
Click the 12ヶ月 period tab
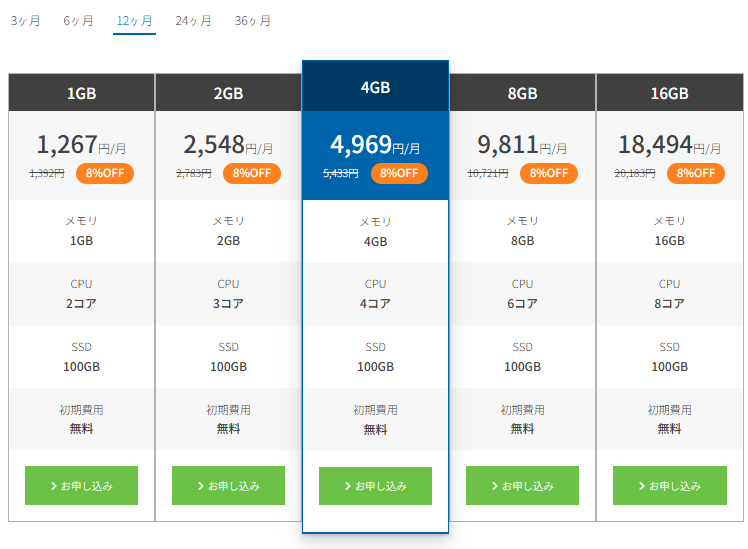(134, 21)
